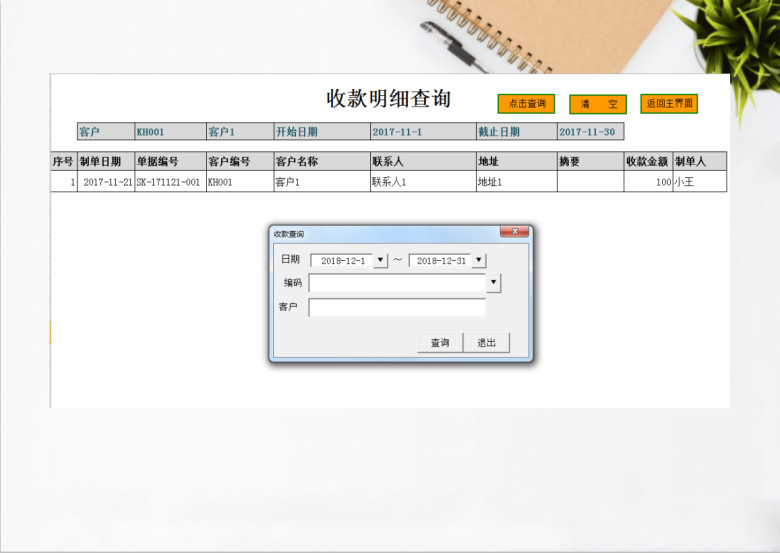Click the 退出 button in the dialog
Image resolution: width=780 pixels, height=553 pixels.
click(x=487, y=343)
